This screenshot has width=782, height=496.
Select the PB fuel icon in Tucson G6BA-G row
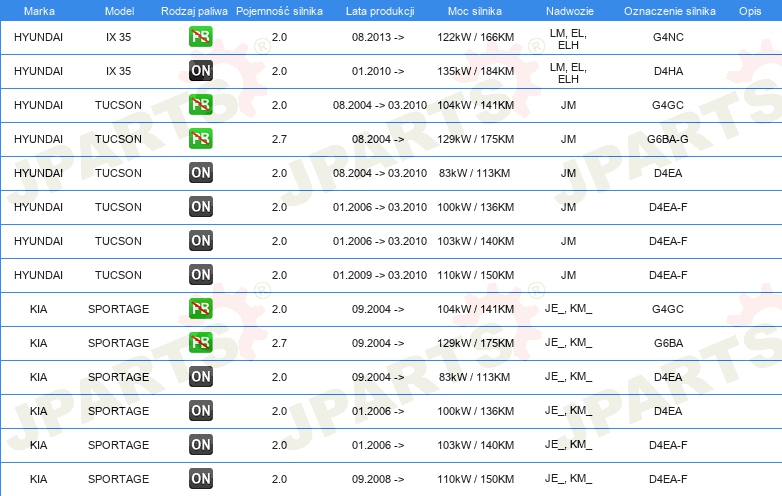coord(200,139)
